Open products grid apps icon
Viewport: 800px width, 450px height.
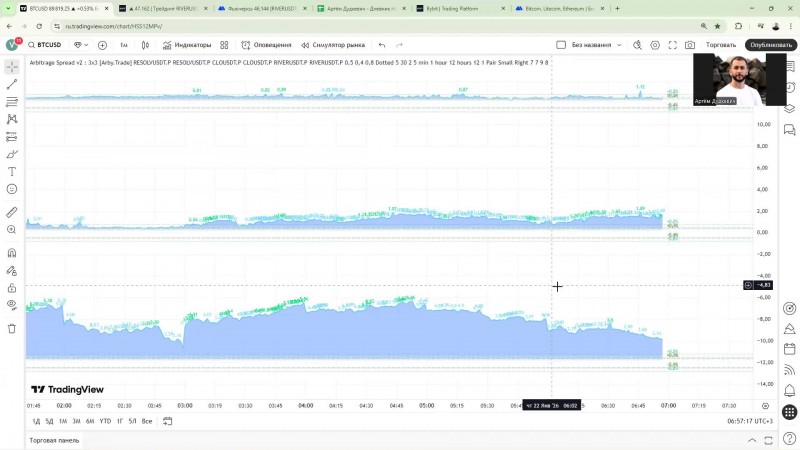click(x=789, y=412)
